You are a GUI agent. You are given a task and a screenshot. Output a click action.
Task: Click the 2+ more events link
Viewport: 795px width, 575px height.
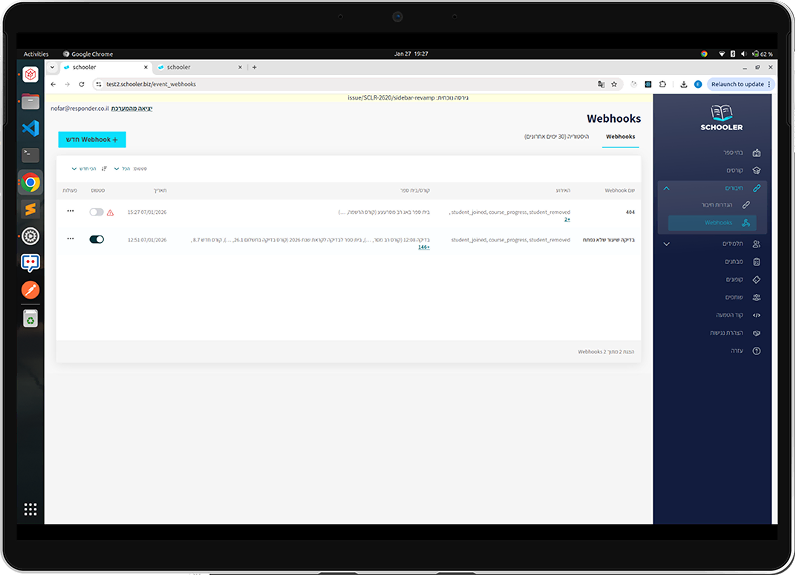567,220
